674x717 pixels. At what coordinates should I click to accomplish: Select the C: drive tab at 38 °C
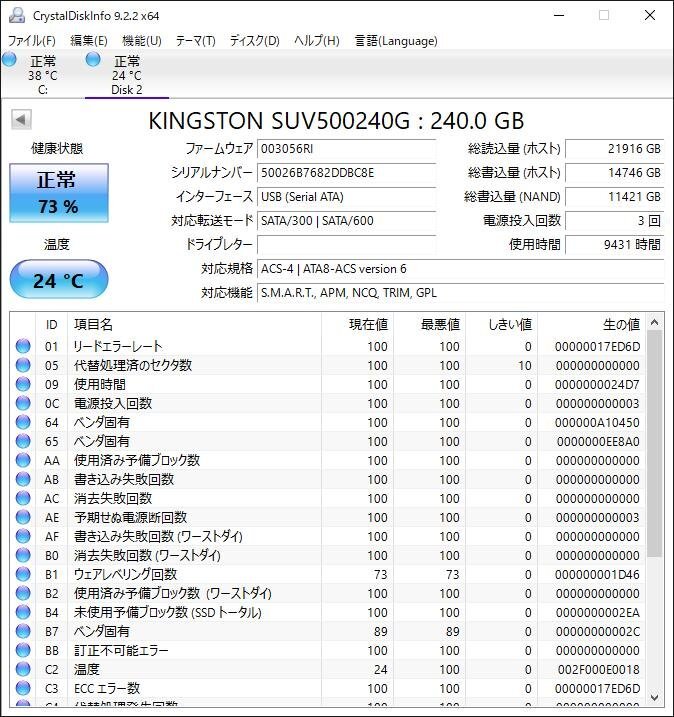(x=43, y=75)
